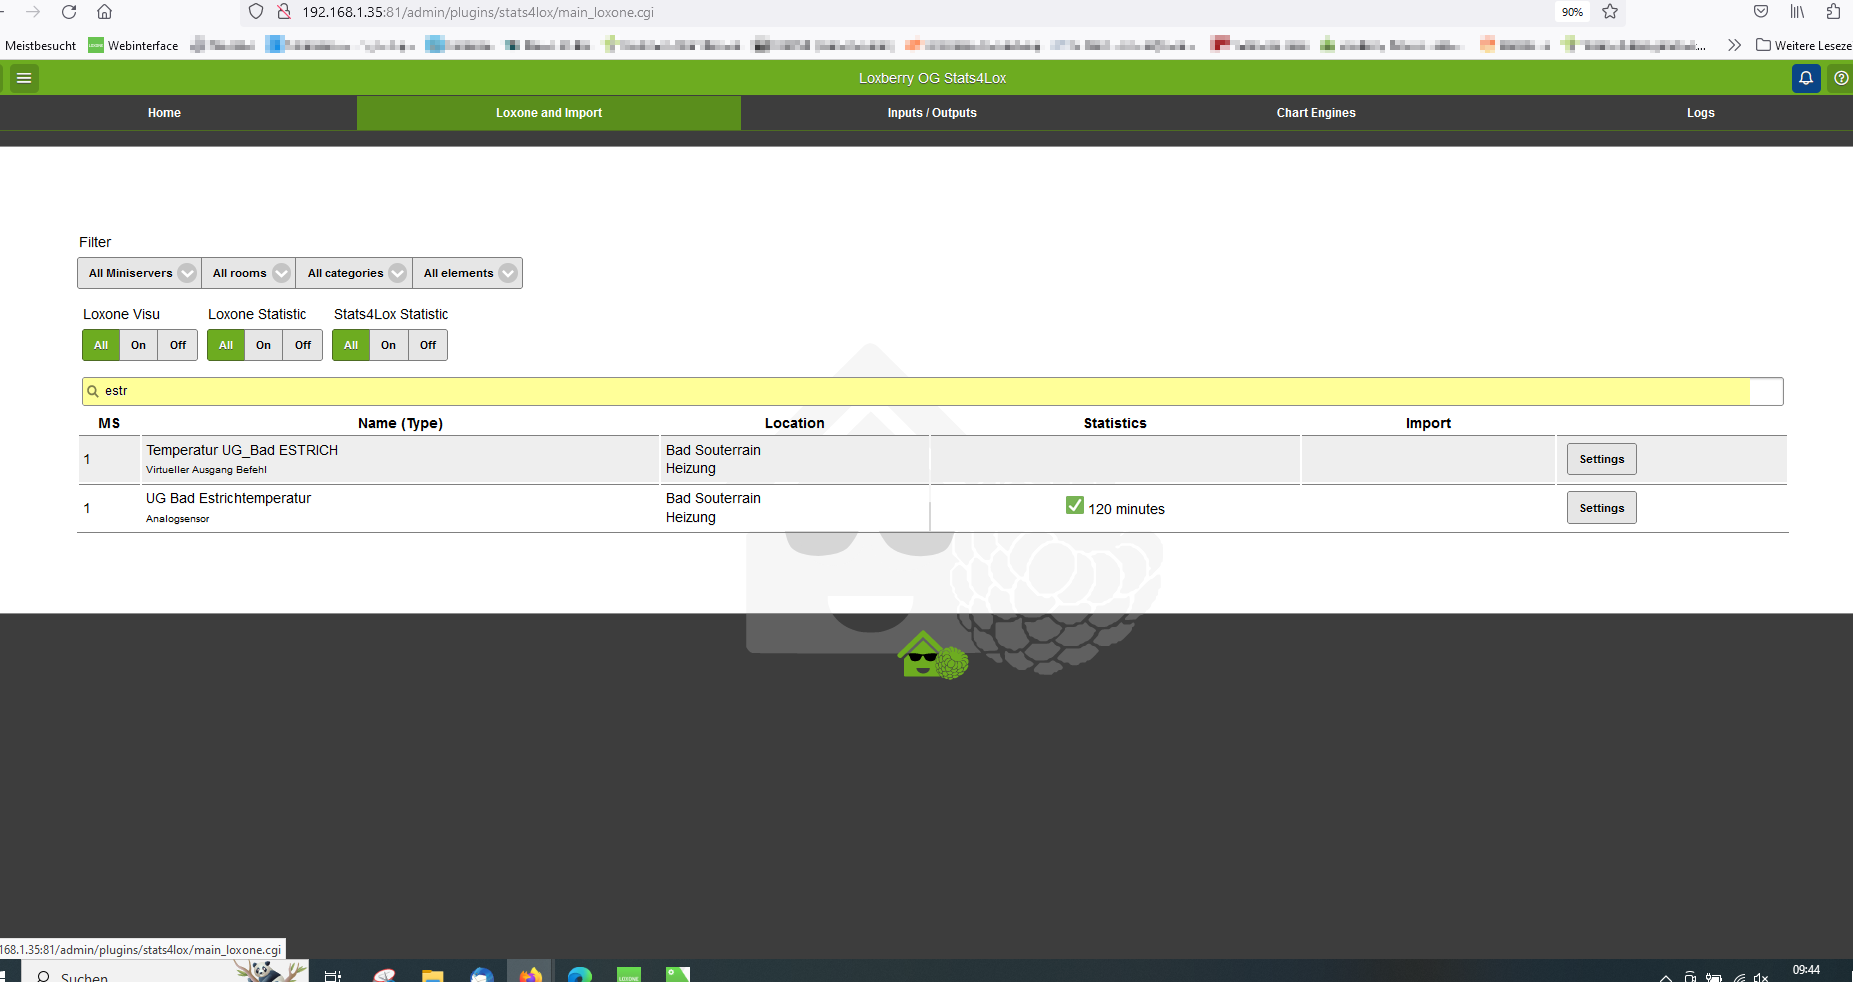Set Loxone Visu filter to Off
The width and height of the screenshot is (1853, 982).
click(178, 345)
